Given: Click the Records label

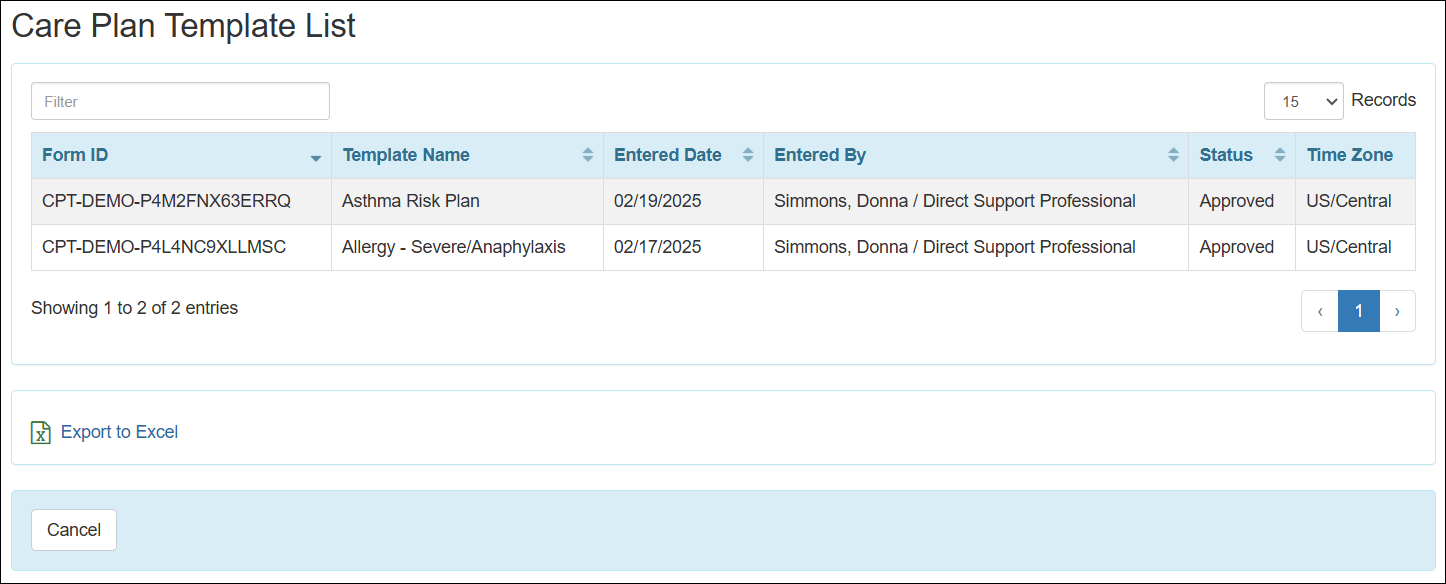Looking at the screenshot, I should tap(1384, 100).
